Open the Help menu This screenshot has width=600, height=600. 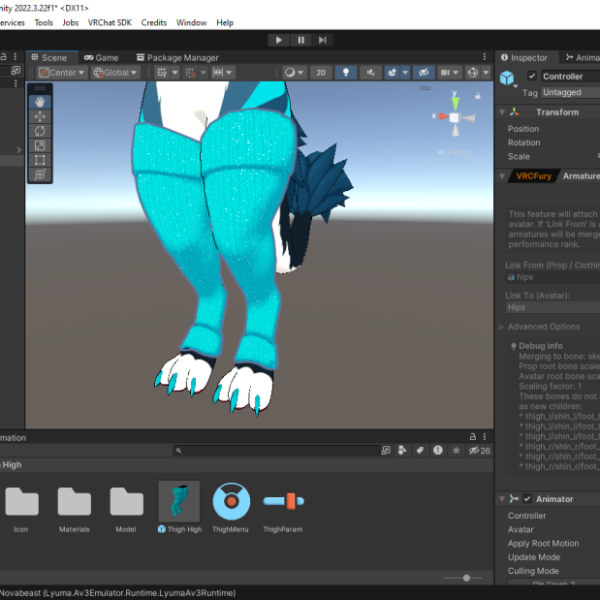[225, 23]
